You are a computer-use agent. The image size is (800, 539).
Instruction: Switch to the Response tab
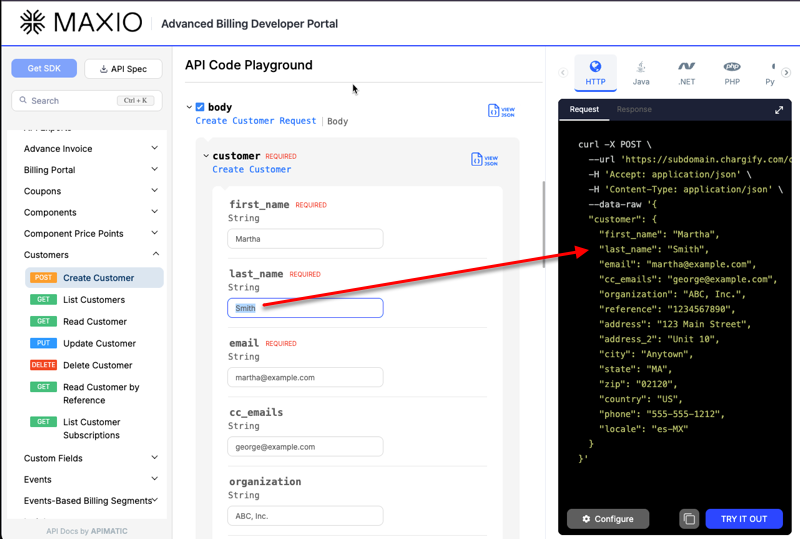coord(634,109)
